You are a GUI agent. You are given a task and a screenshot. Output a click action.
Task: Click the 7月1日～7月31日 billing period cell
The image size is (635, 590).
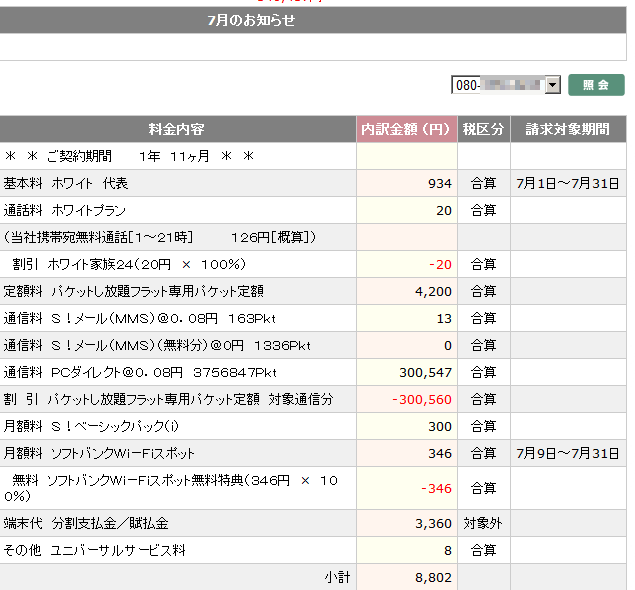(568, 184)
